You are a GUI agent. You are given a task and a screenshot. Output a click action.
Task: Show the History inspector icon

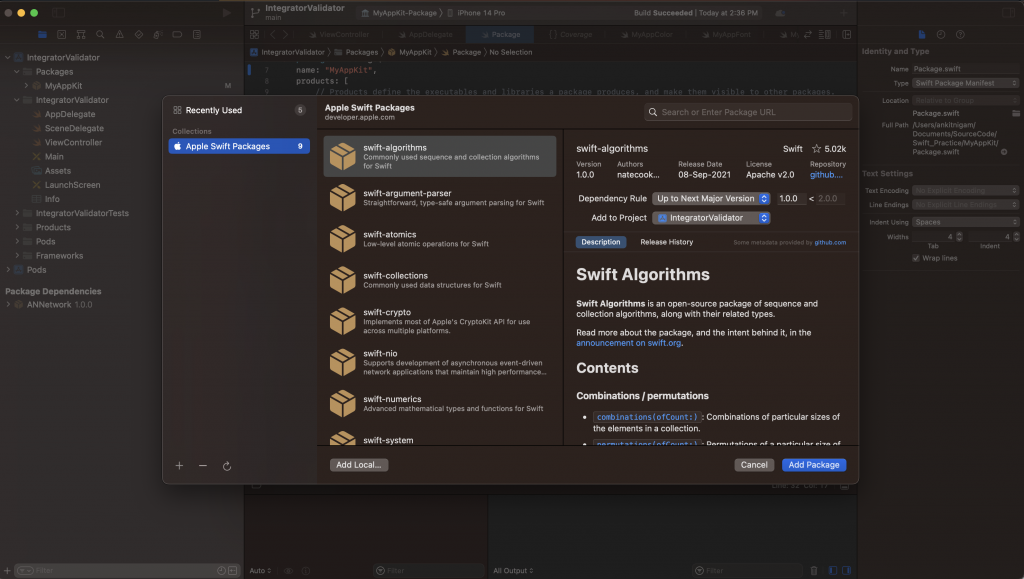(x=941, y=35)
